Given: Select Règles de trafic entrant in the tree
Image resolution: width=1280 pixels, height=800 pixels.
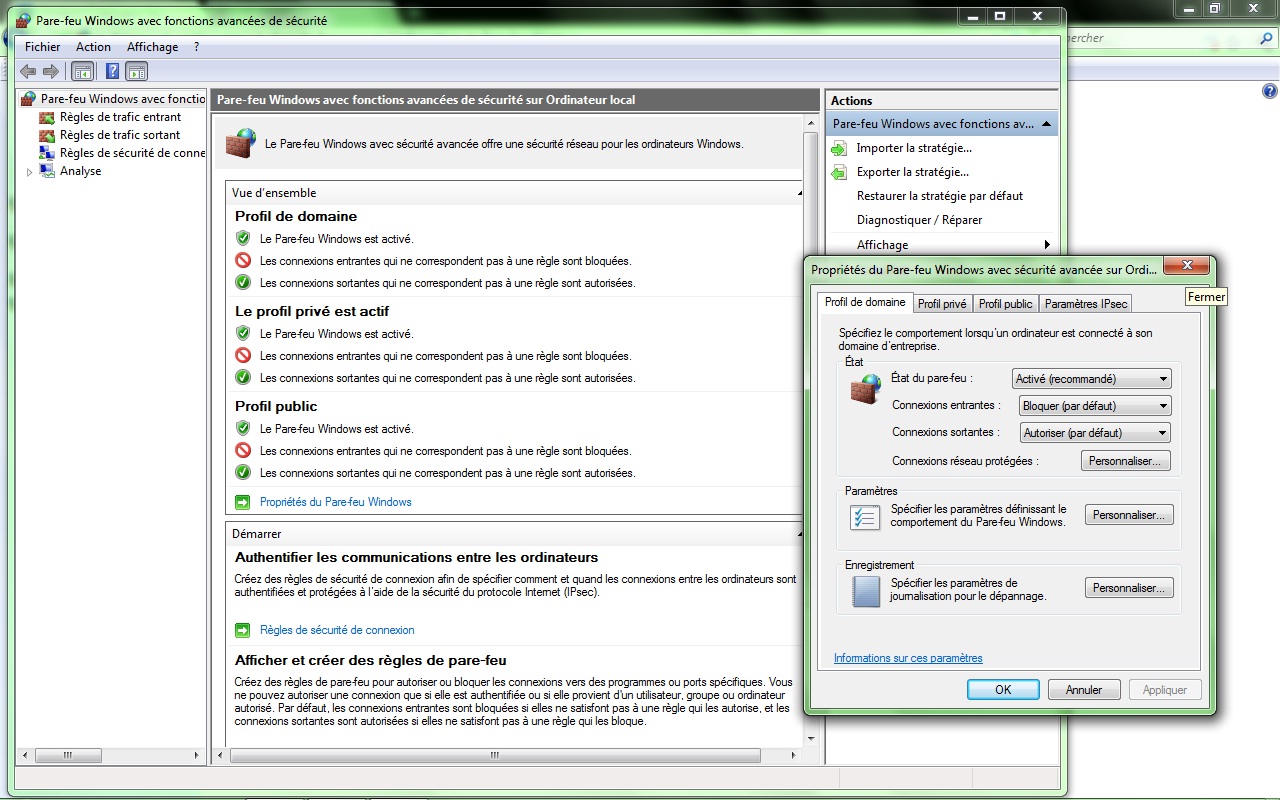Looking at the screenshot, I should [x=120, y=117].
